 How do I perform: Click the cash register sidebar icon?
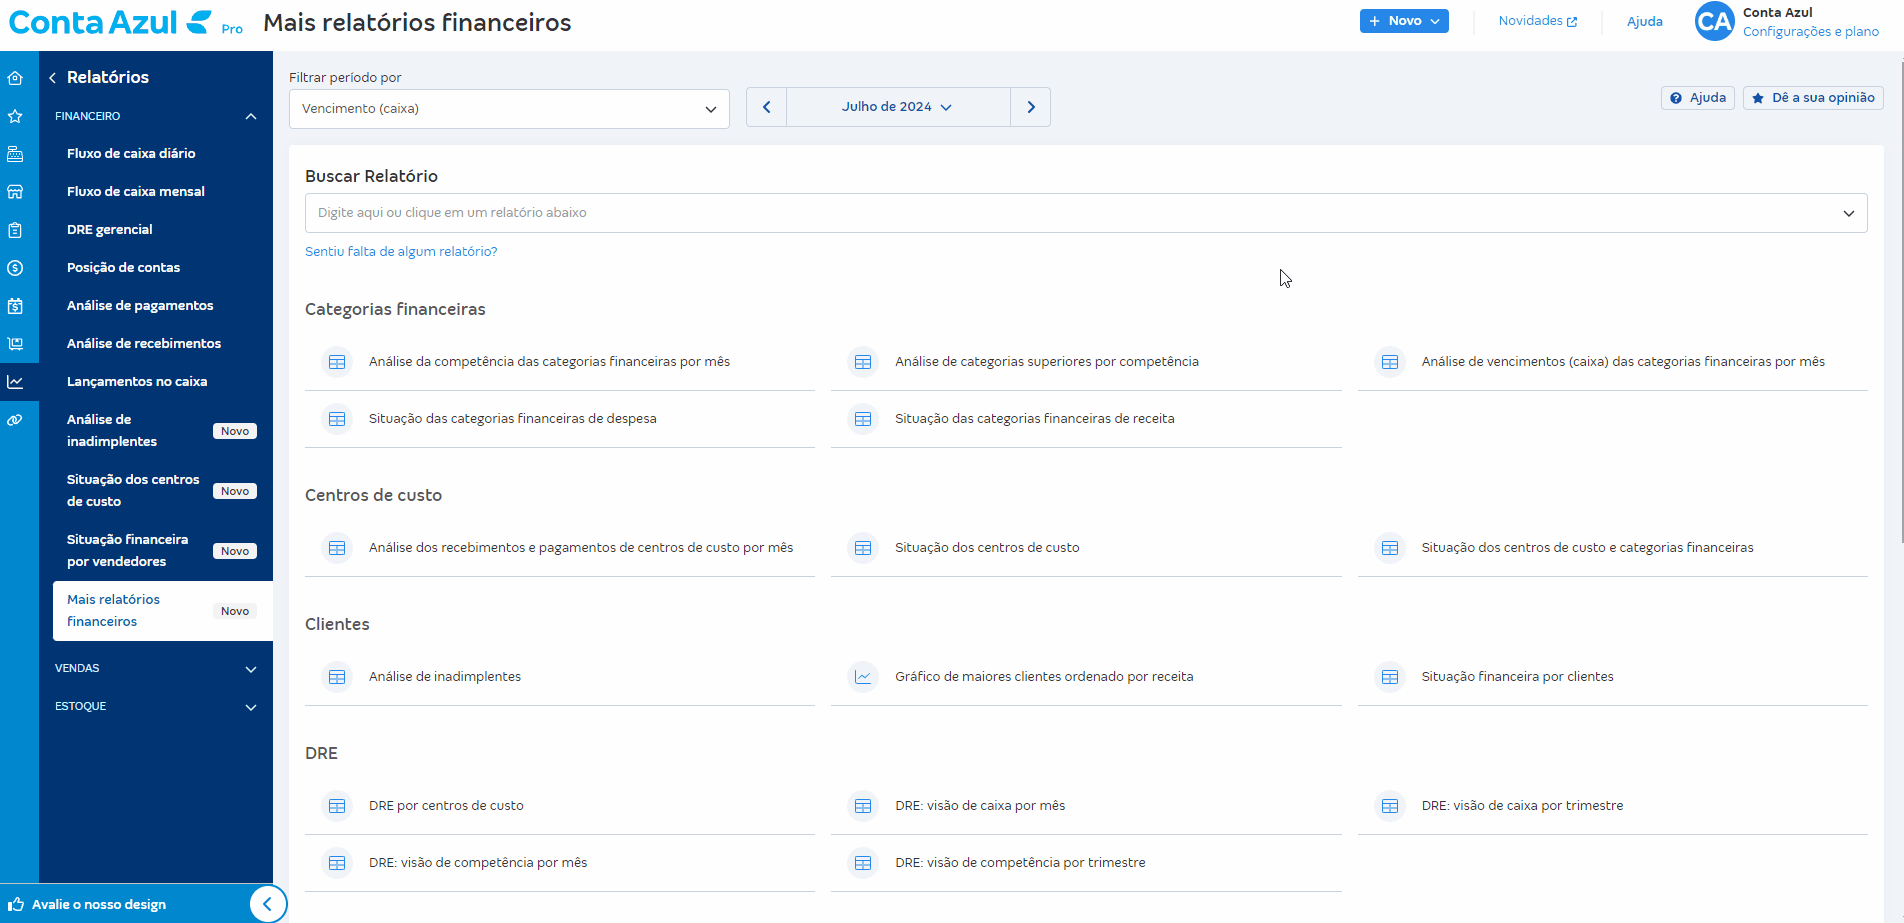(15, 154)
